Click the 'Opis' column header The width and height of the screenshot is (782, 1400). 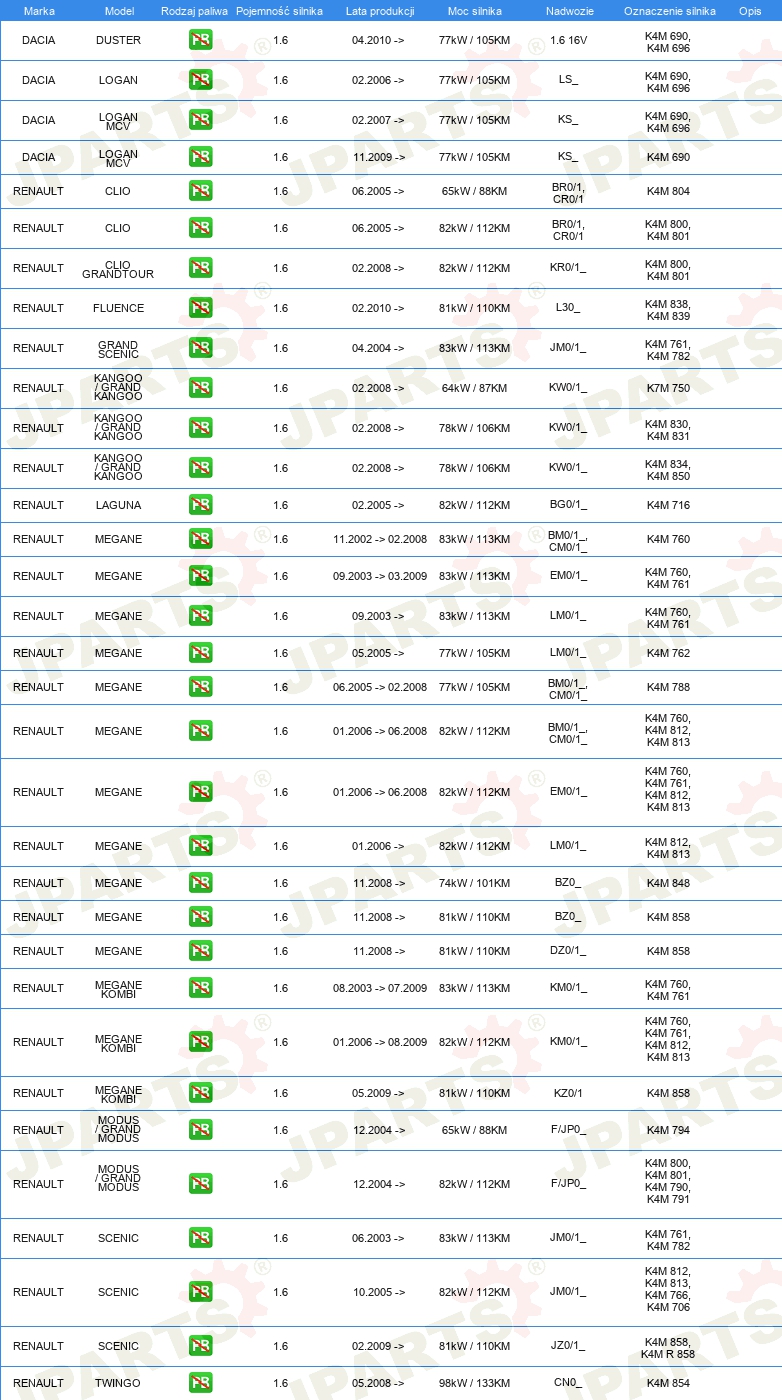(749, 11)
